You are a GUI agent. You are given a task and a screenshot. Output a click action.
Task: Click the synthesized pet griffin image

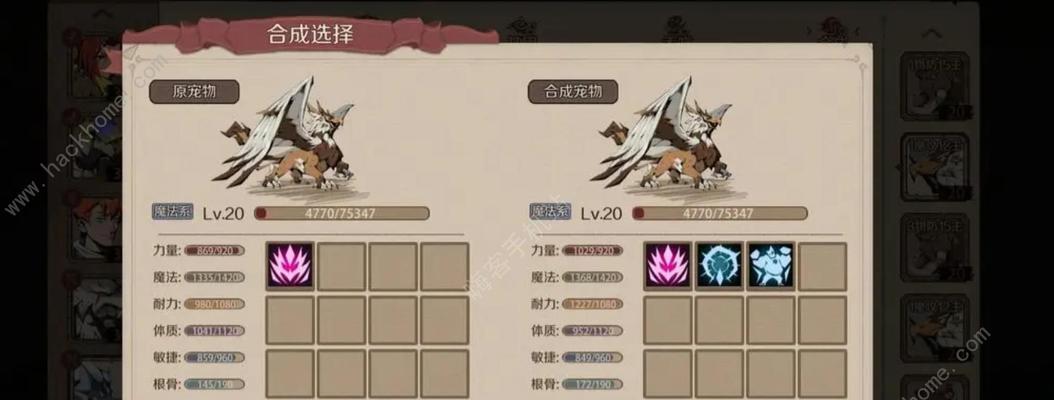(663, 136)
